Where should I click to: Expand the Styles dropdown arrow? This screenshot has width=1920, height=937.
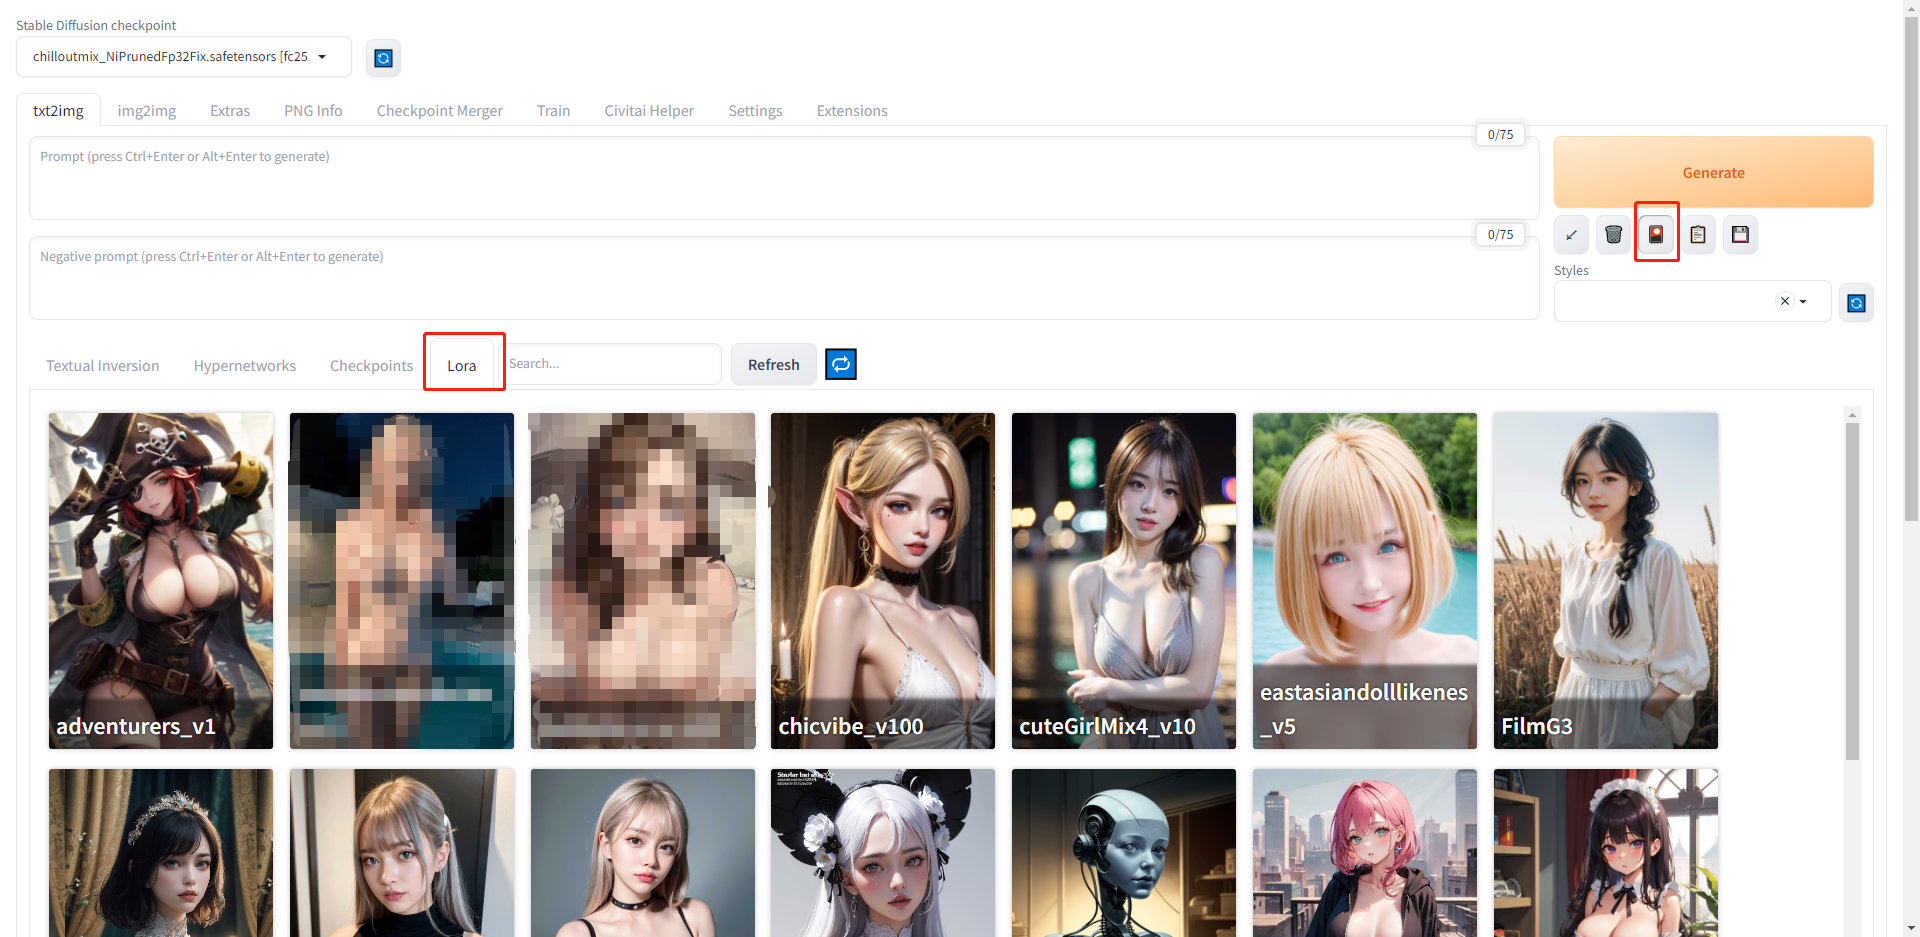1803,301
